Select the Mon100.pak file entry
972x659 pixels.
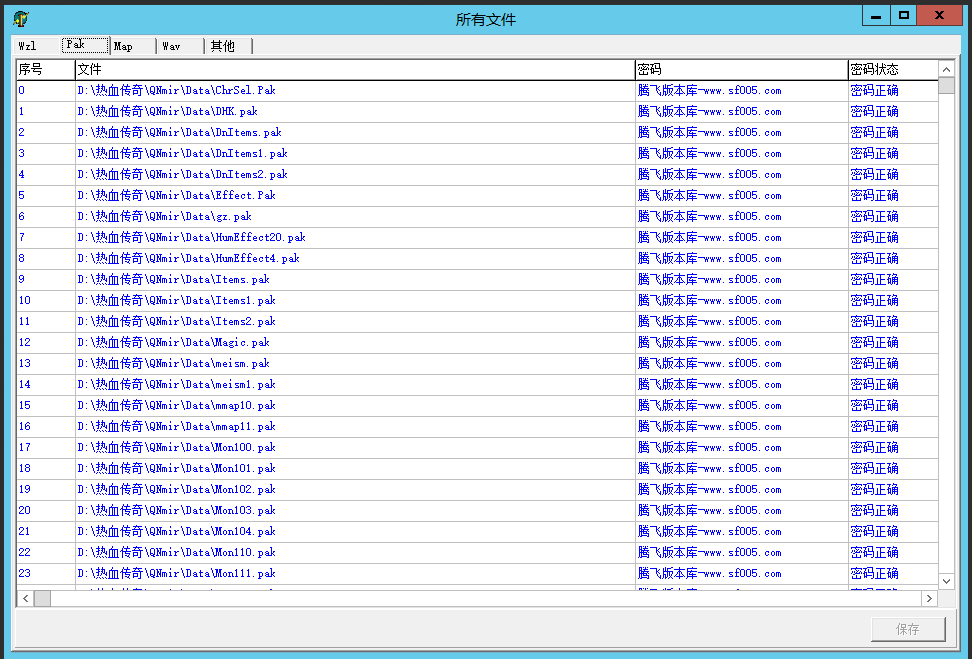pos(176,447)
